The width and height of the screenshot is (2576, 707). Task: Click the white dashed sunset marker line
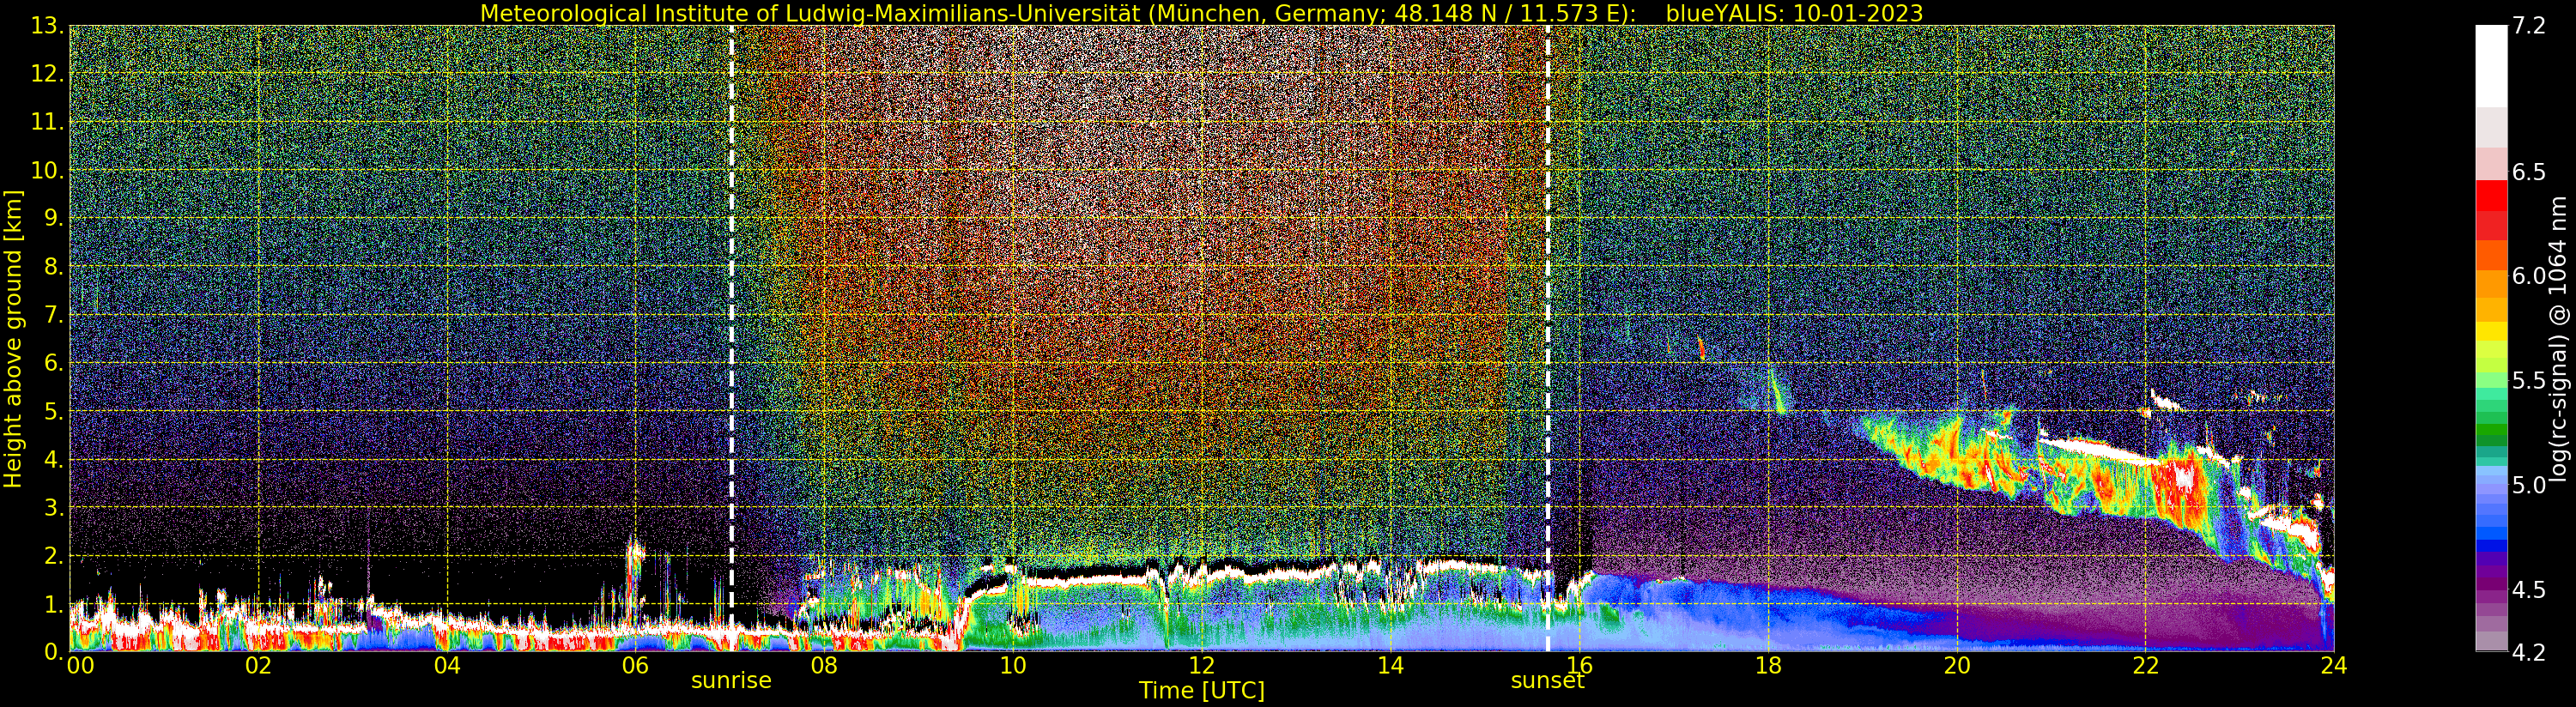(1548, 338)
